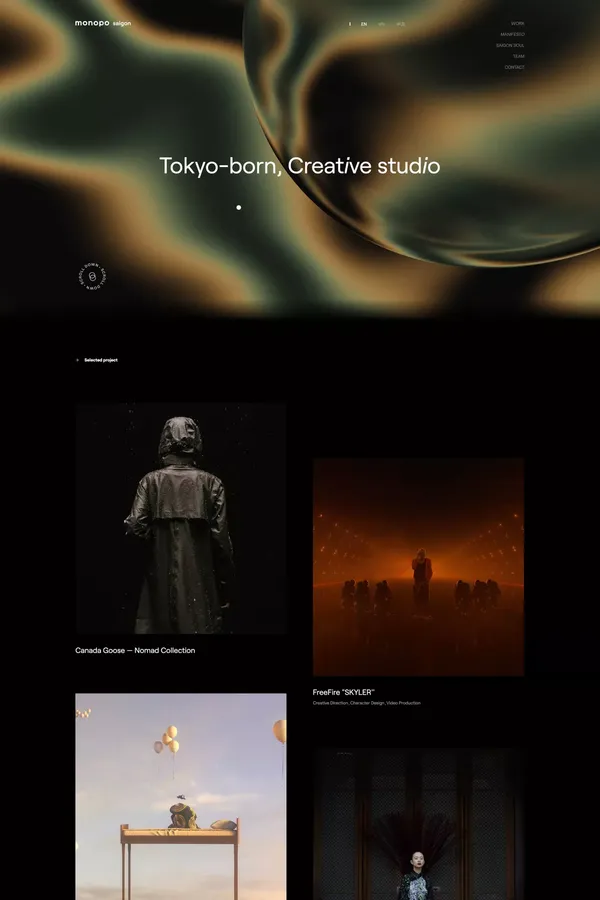Click the Selected project label
600x900 pixels.
click(x=101, y=360)
